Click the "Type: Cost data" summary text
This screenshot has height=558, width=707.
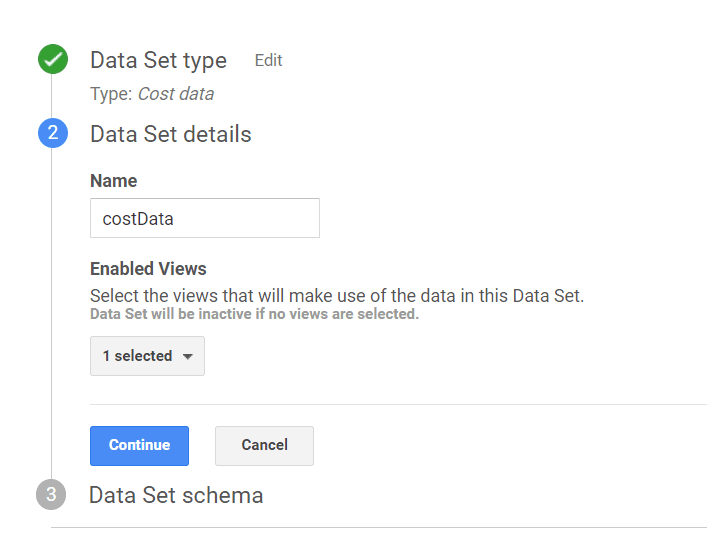[x=152, y=94]
